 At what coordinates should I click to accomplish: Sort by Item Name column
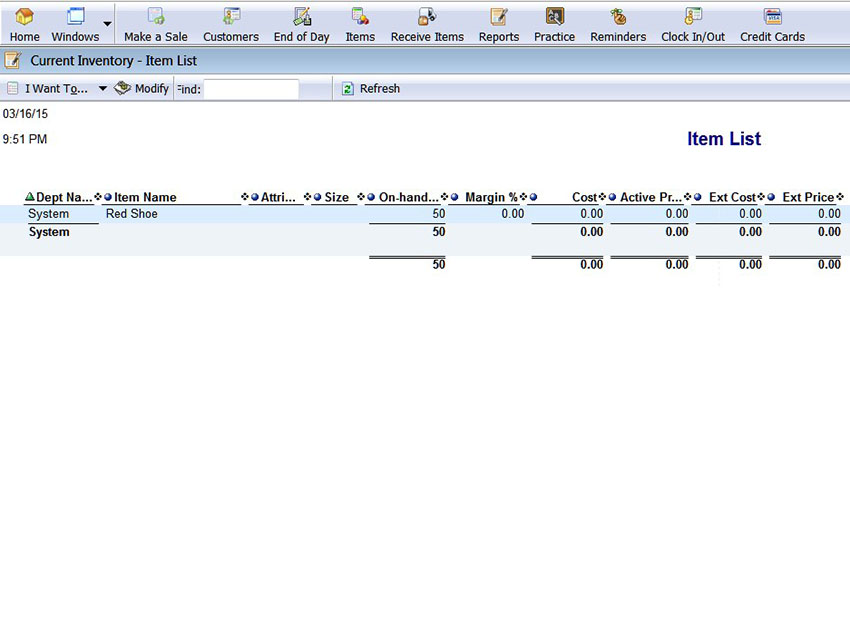click(x=145, y=197)
